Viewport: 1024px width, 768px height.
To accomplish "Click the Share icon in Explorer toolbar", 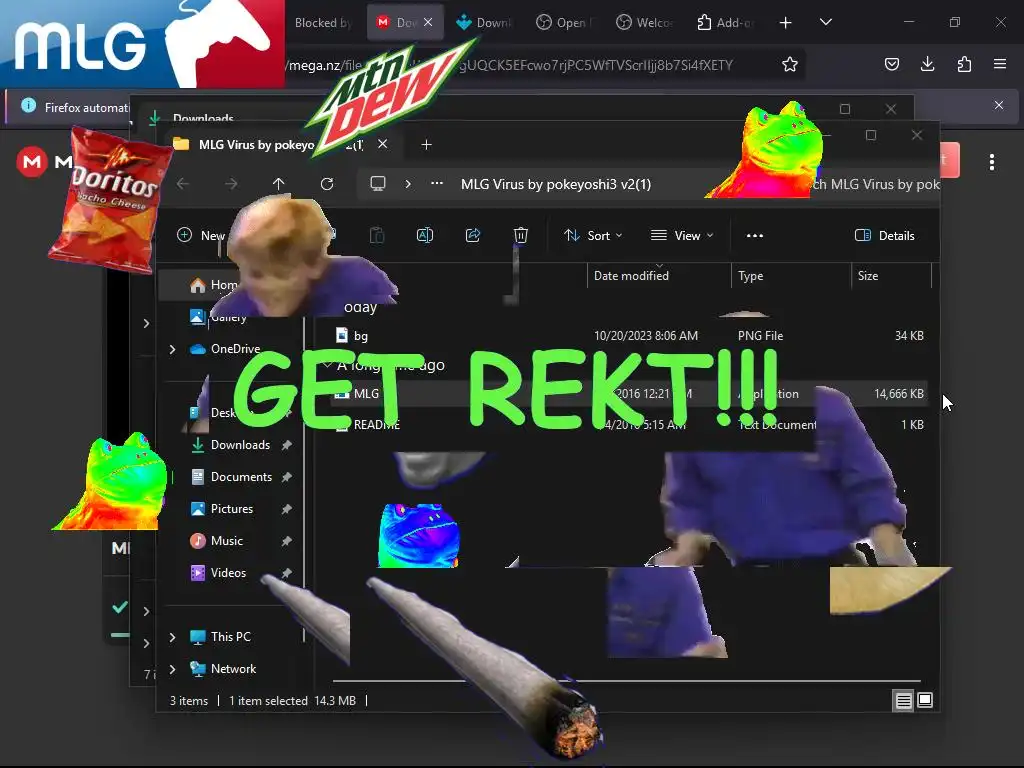I will click(473, 235).
